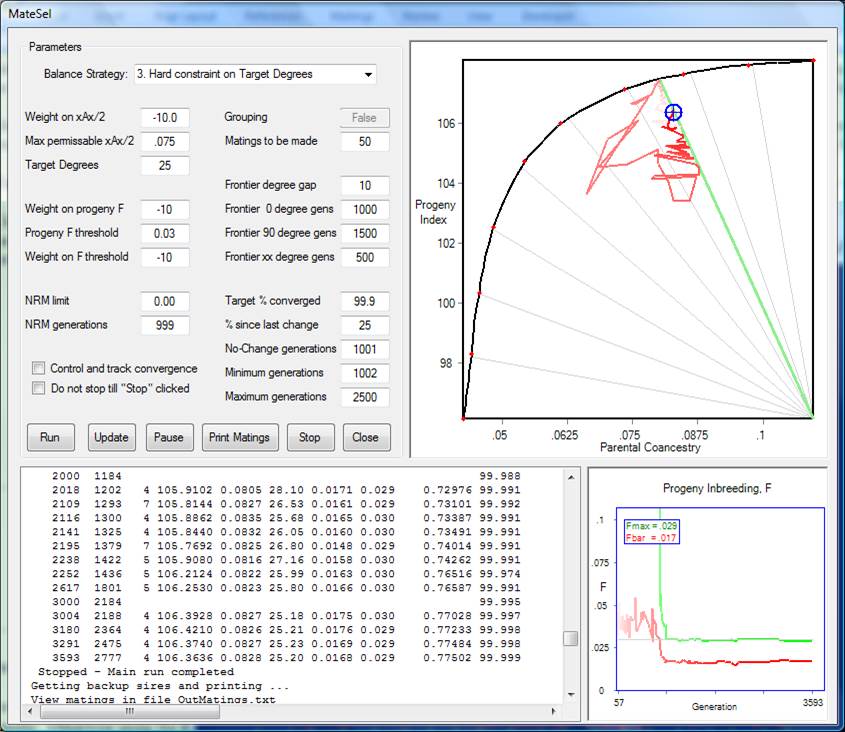Edit the NRM generations value 999

(x=165, y=325)
